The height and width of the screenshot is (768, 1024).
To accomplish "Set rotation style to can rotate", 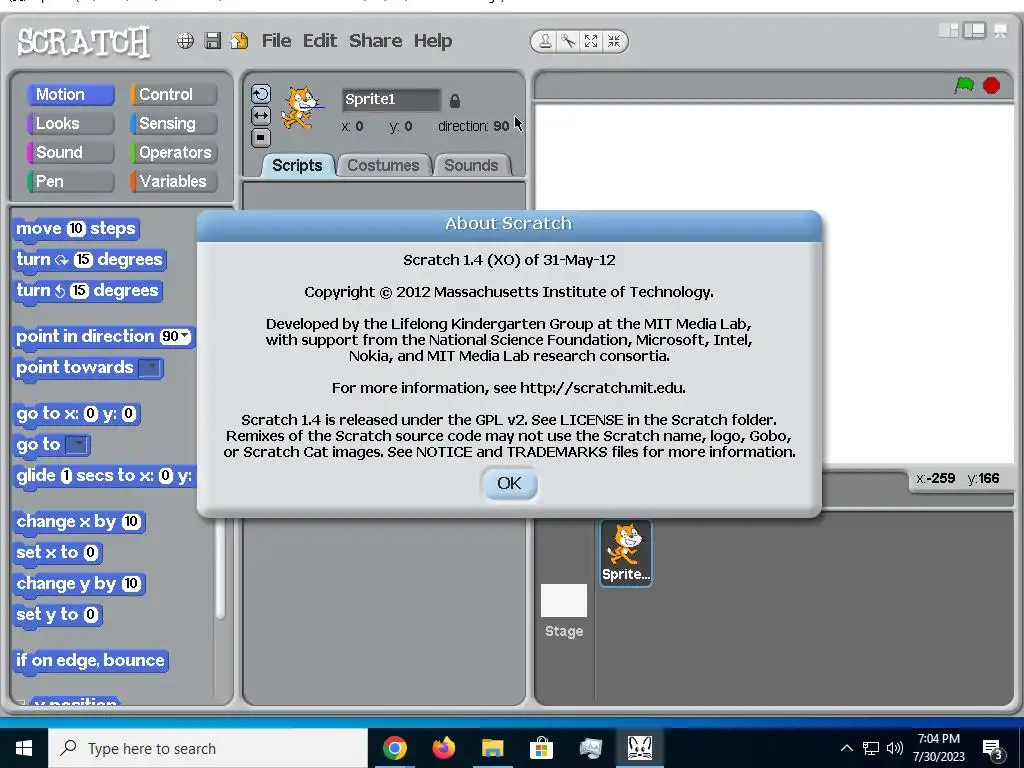I will point(261,94).
